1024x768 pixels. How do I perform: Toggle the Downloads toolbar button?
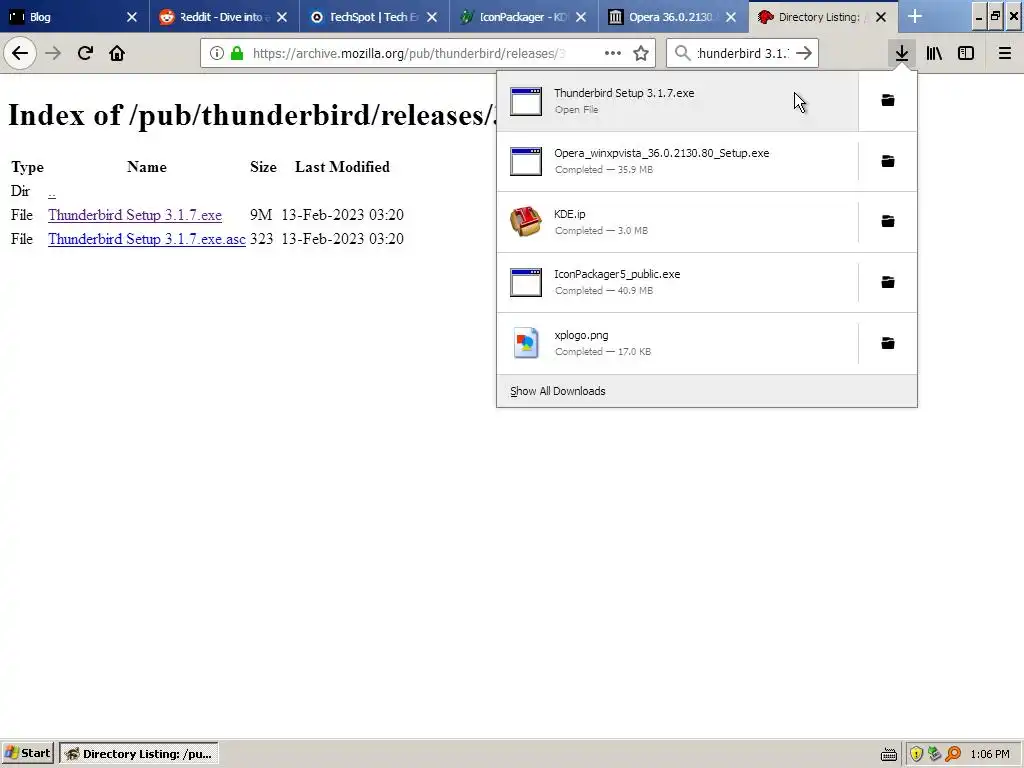[x=902, y=53]
